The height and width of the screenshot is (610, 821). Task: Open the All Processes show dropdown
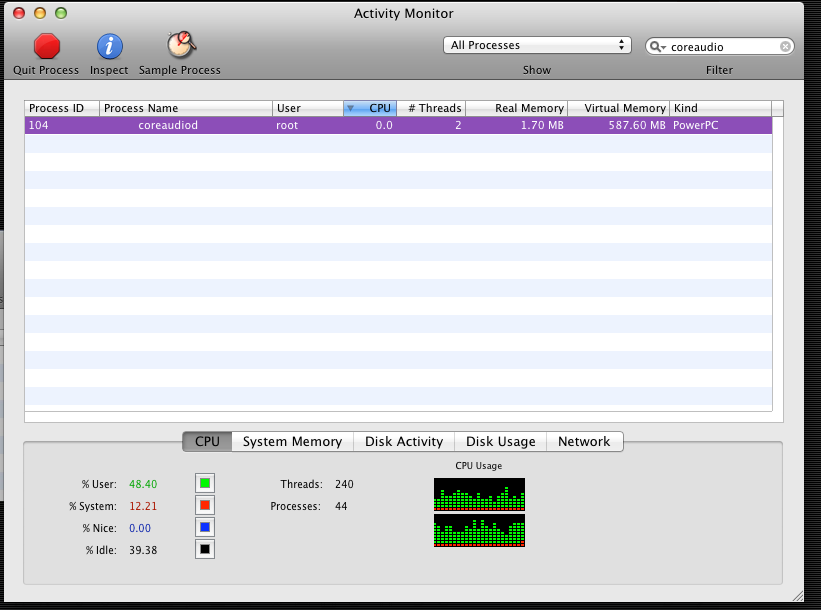point(537,45)
